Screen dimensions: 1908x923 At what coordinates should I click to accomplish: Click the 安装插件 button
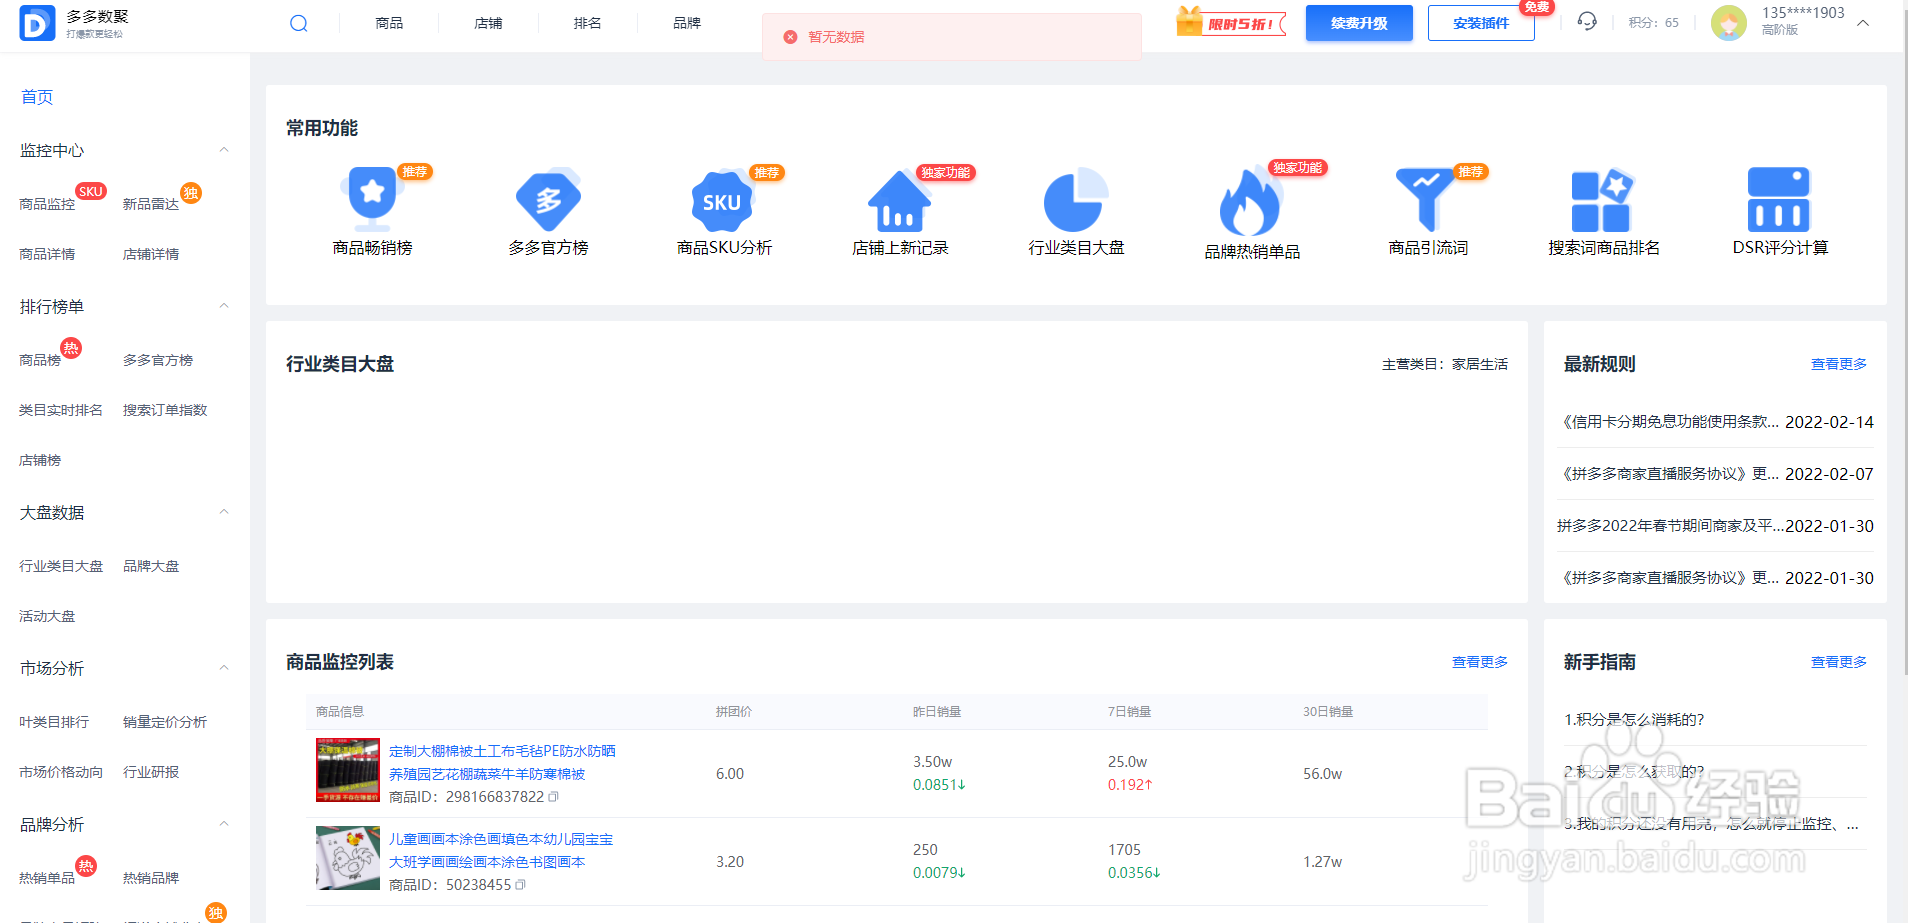point(1481,23)
